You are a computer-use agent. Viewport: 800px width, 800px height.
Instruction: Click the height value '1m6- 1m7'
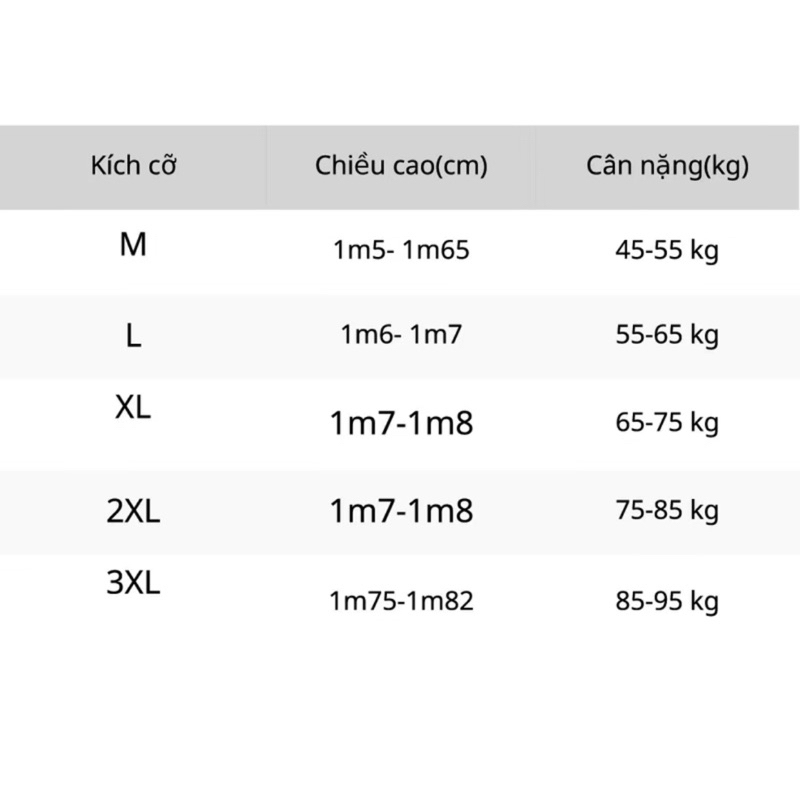401,336
